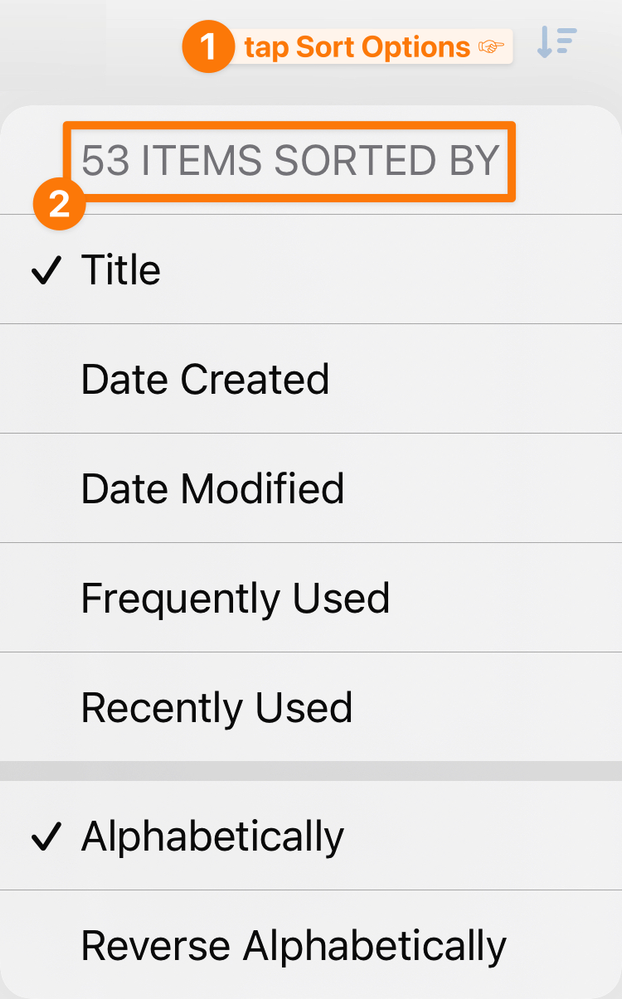This screenshot has height=999, width=622.
Task: Click the orange step 1 badge
Action: 206,48
